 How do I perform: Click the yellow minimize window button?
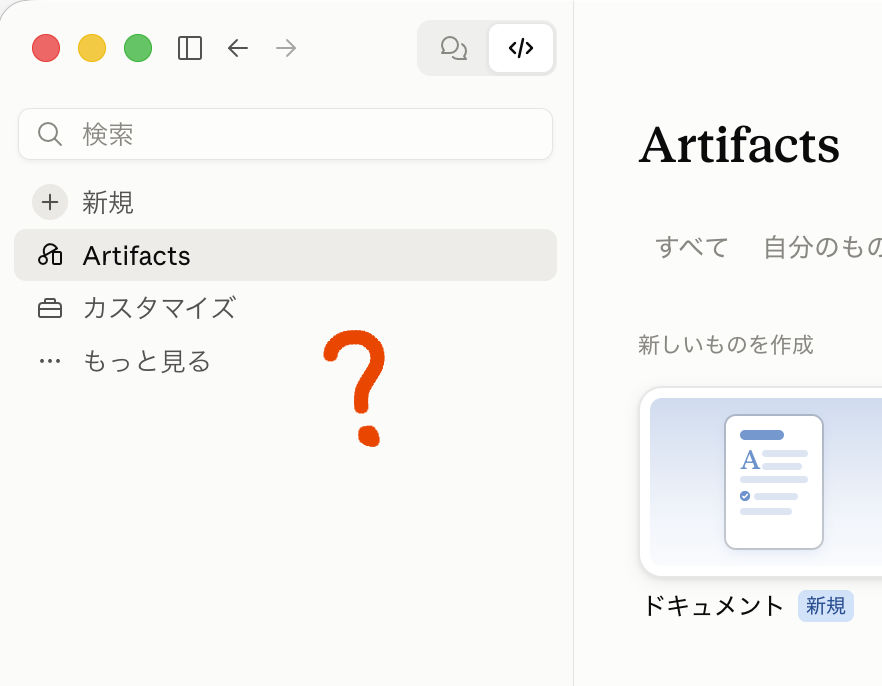coord(92,48)
